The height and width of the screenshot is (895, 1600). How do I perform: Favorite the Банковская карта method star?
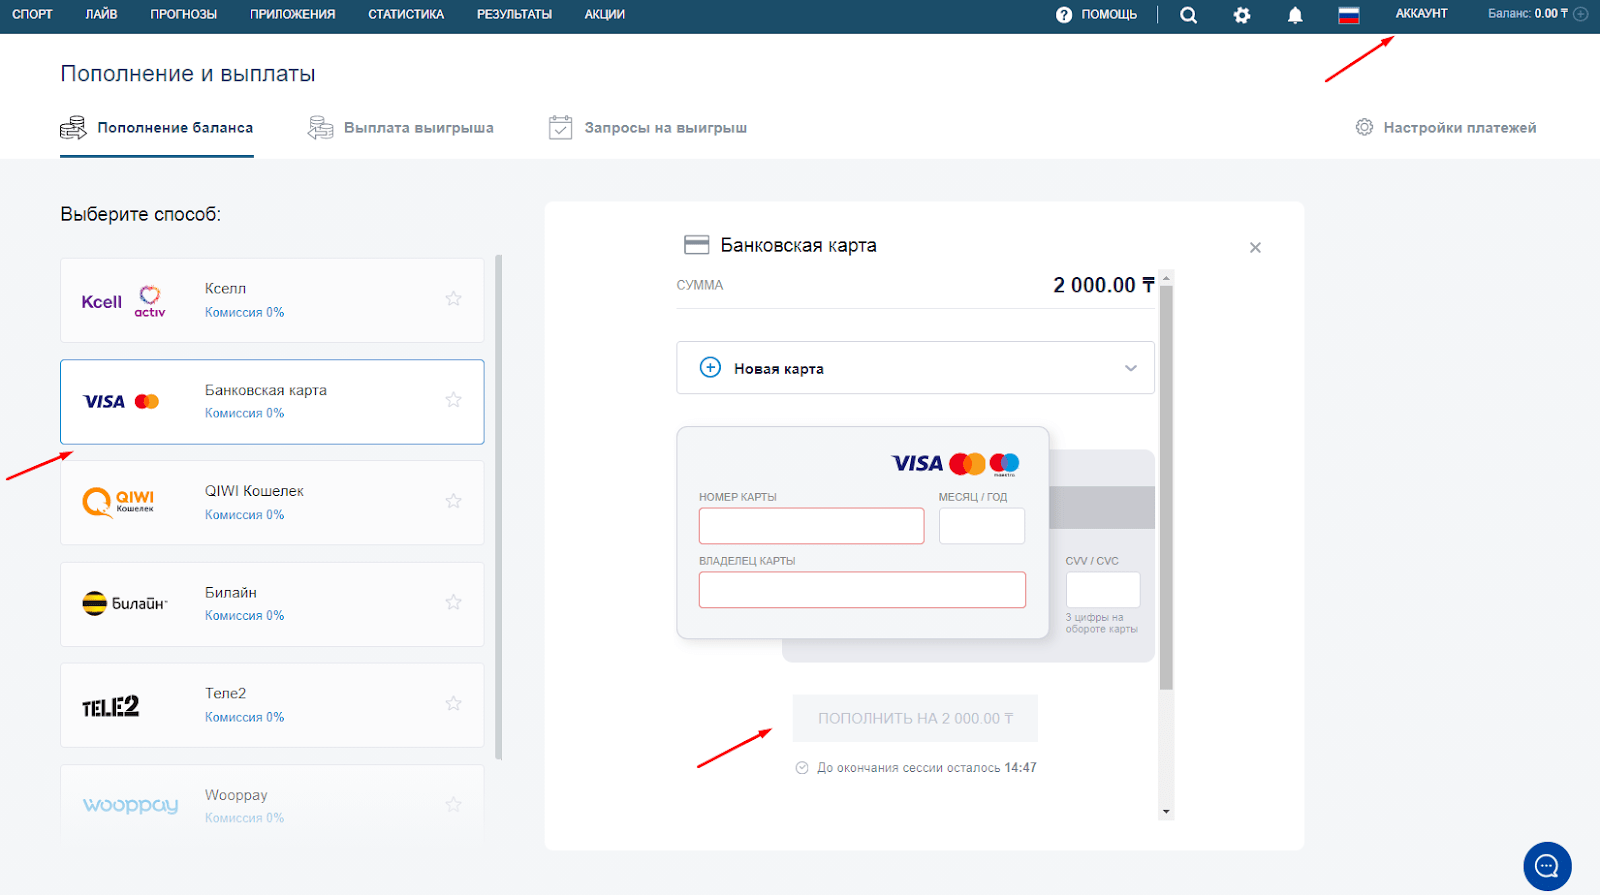454,400
